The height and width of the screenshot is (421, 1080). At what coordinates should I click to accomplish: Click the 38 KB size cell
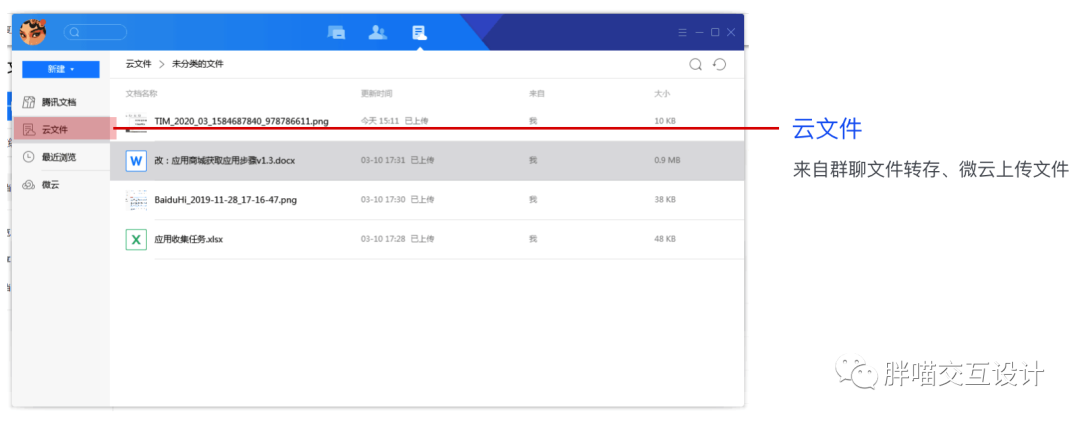click(x=665, y=200)
